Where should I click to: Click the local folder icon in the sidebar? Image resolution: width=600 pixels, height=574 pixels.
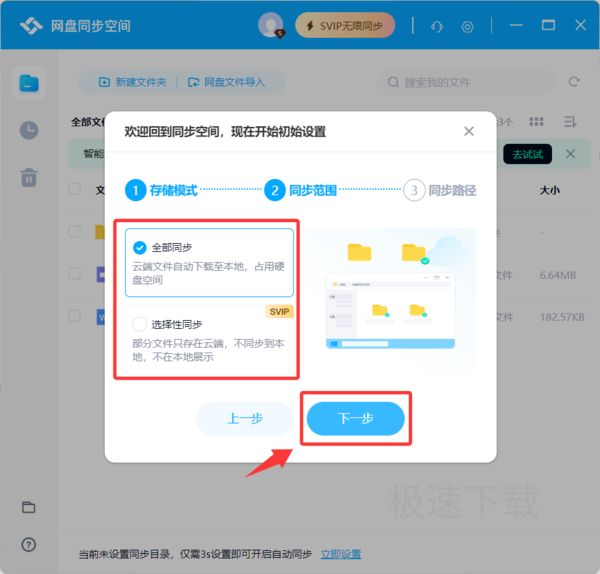(29, 507)
